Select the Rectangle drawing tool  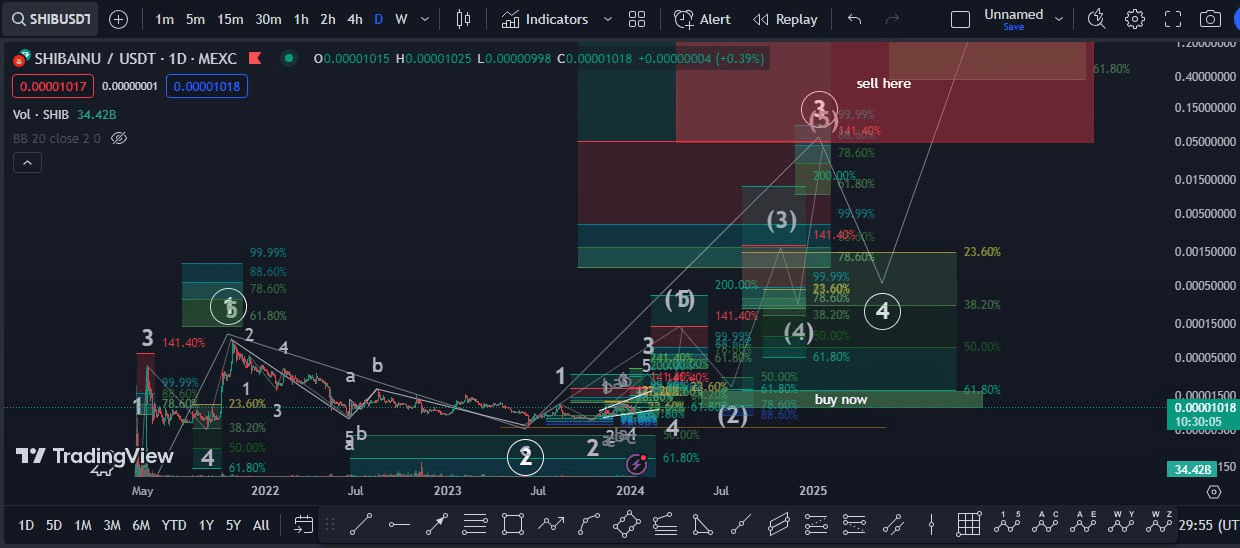(513, 523)
